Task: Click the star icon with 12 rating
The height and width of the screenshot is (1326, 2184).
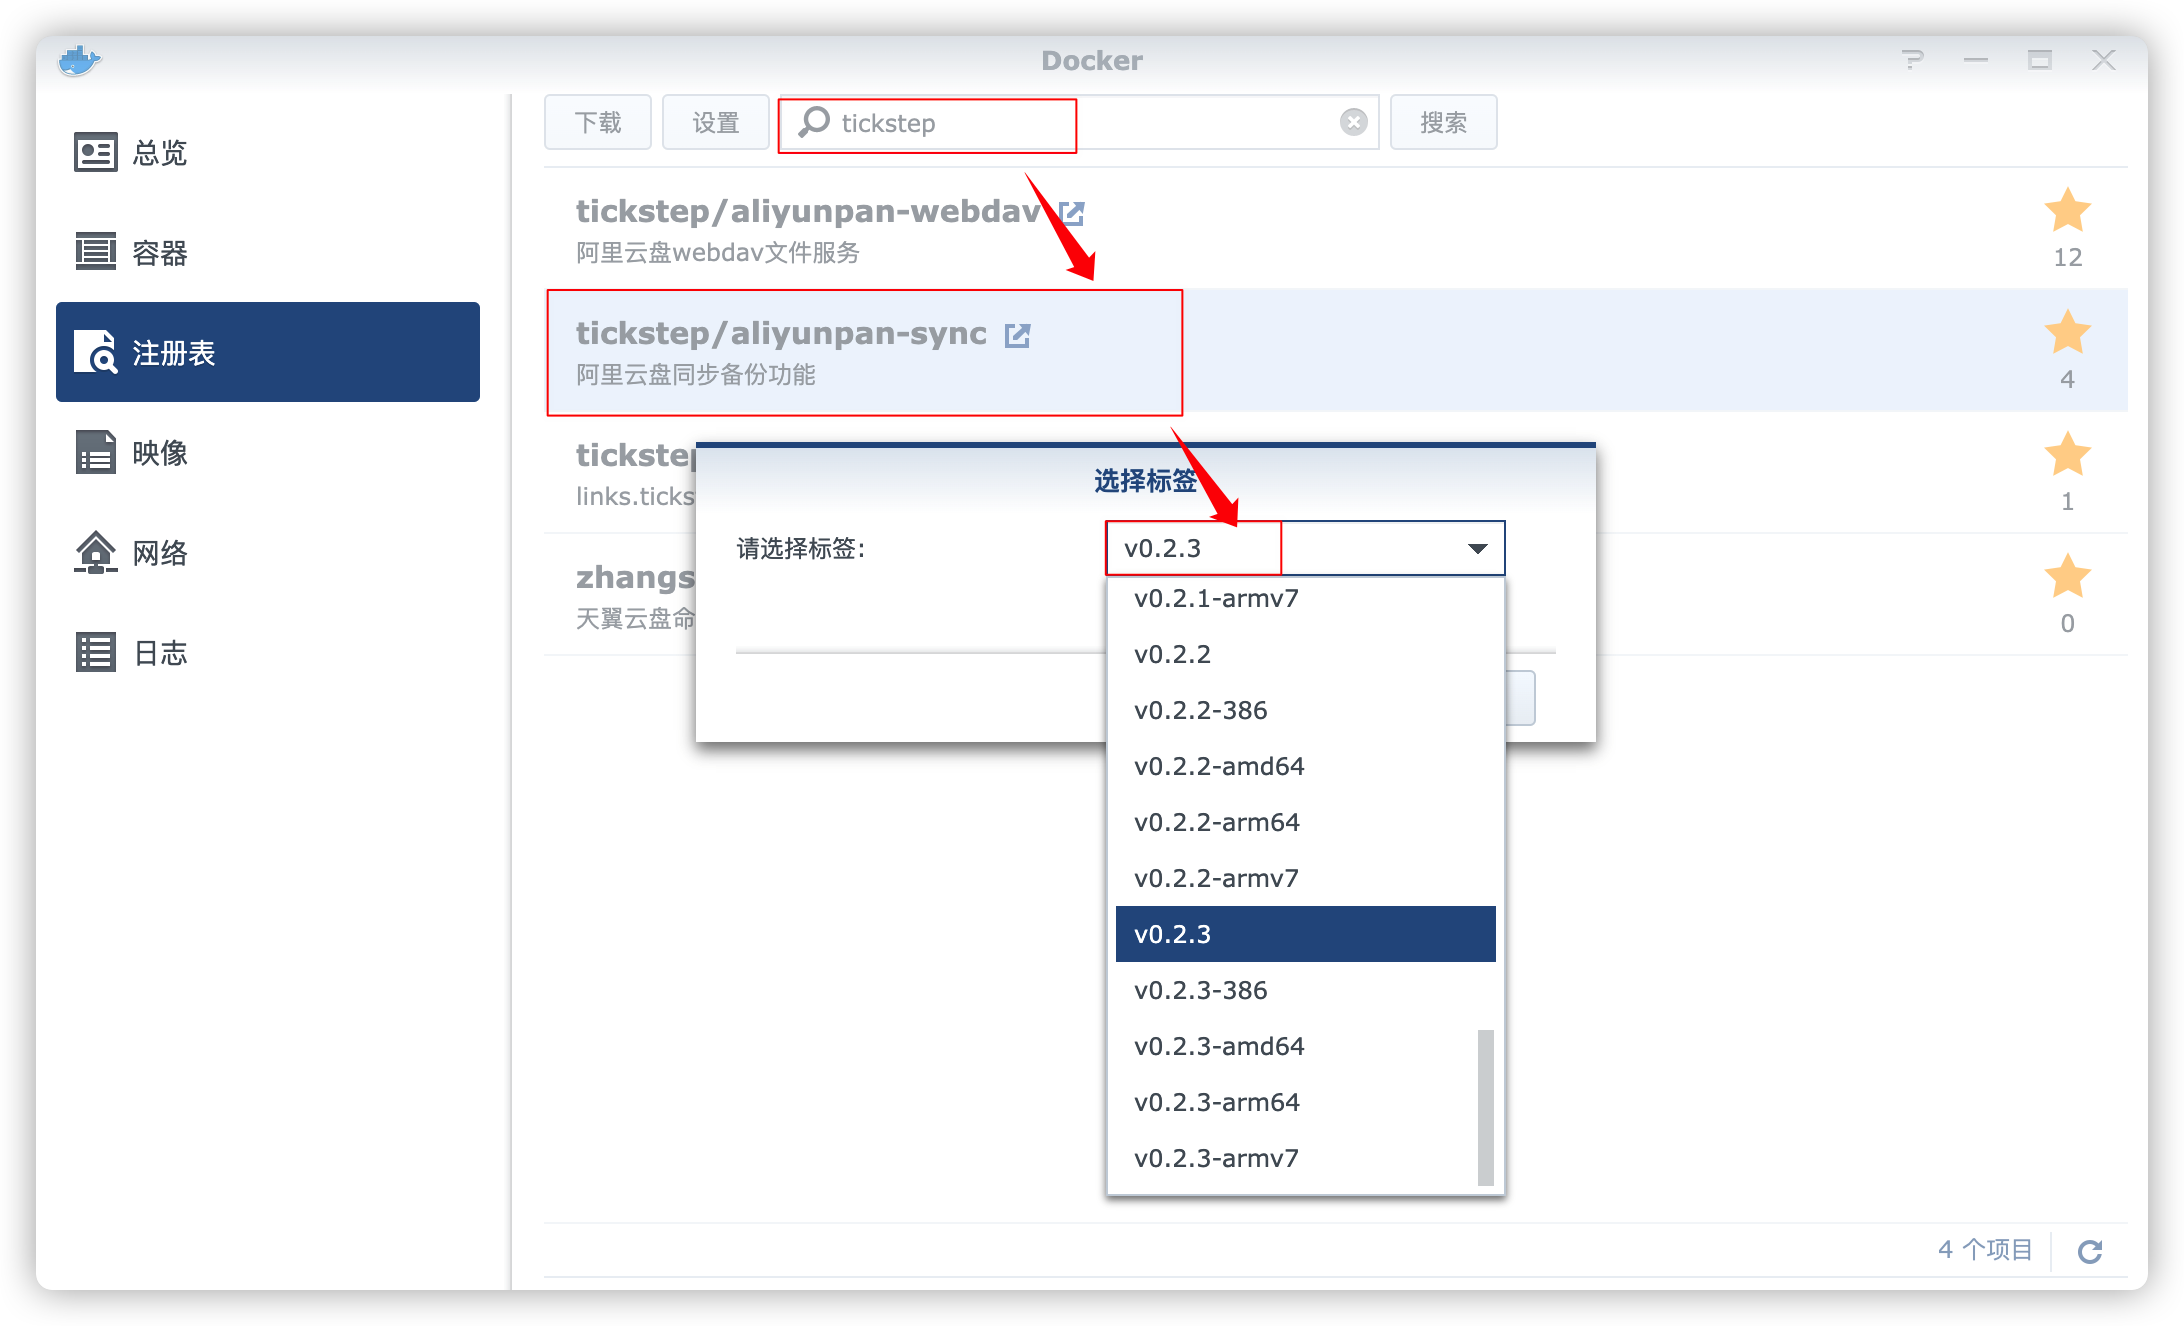Action: point(2067,210)
